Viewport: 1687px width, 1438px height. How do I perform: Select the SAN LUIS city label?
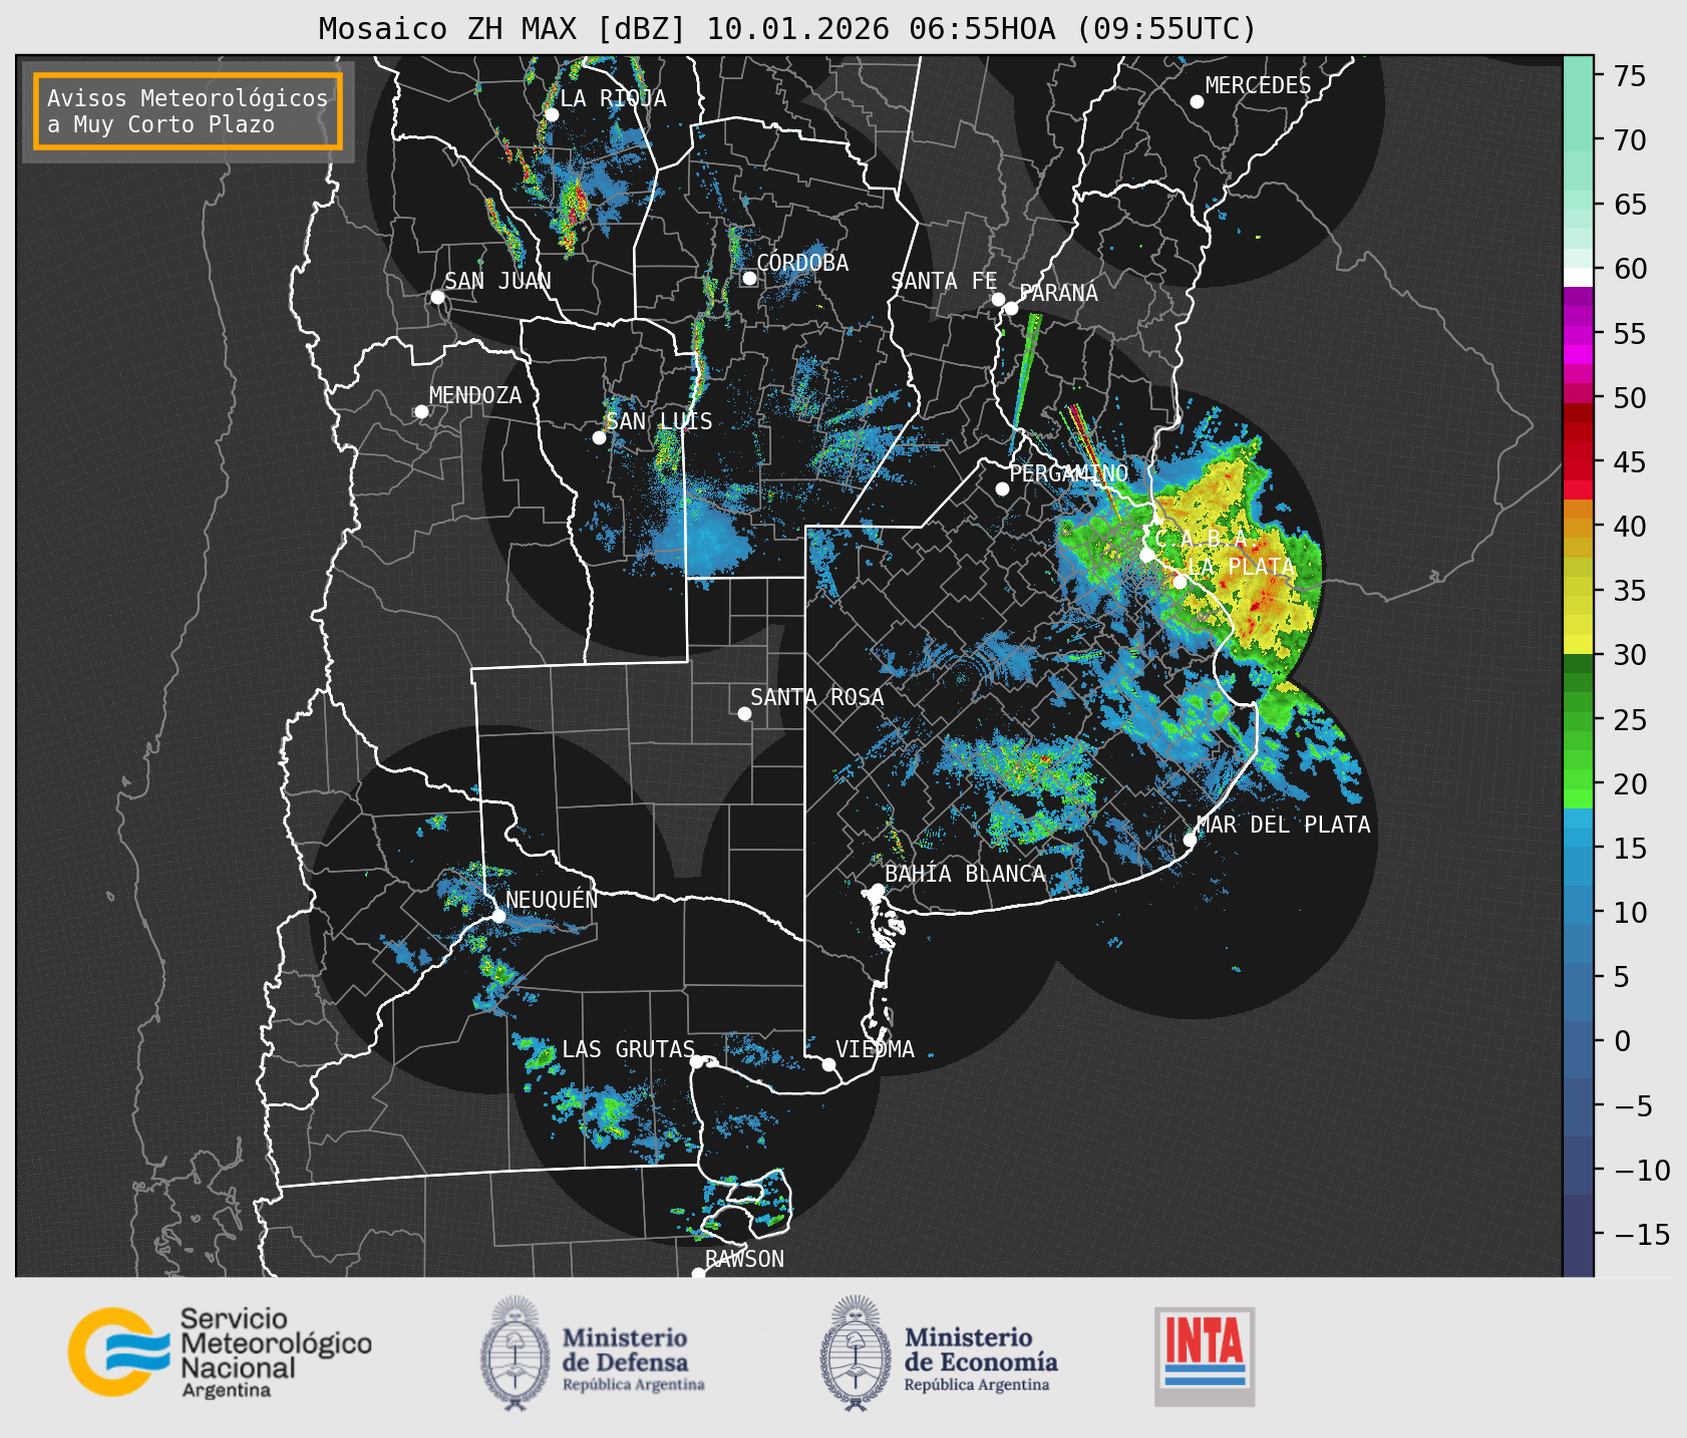click(659, 421)
